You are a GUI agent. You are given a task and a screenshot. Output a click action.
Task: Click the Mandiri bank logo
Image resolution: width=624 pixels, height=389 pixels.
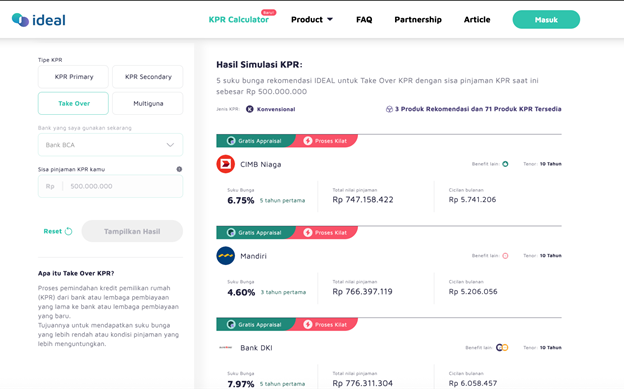tap(225, 256)
